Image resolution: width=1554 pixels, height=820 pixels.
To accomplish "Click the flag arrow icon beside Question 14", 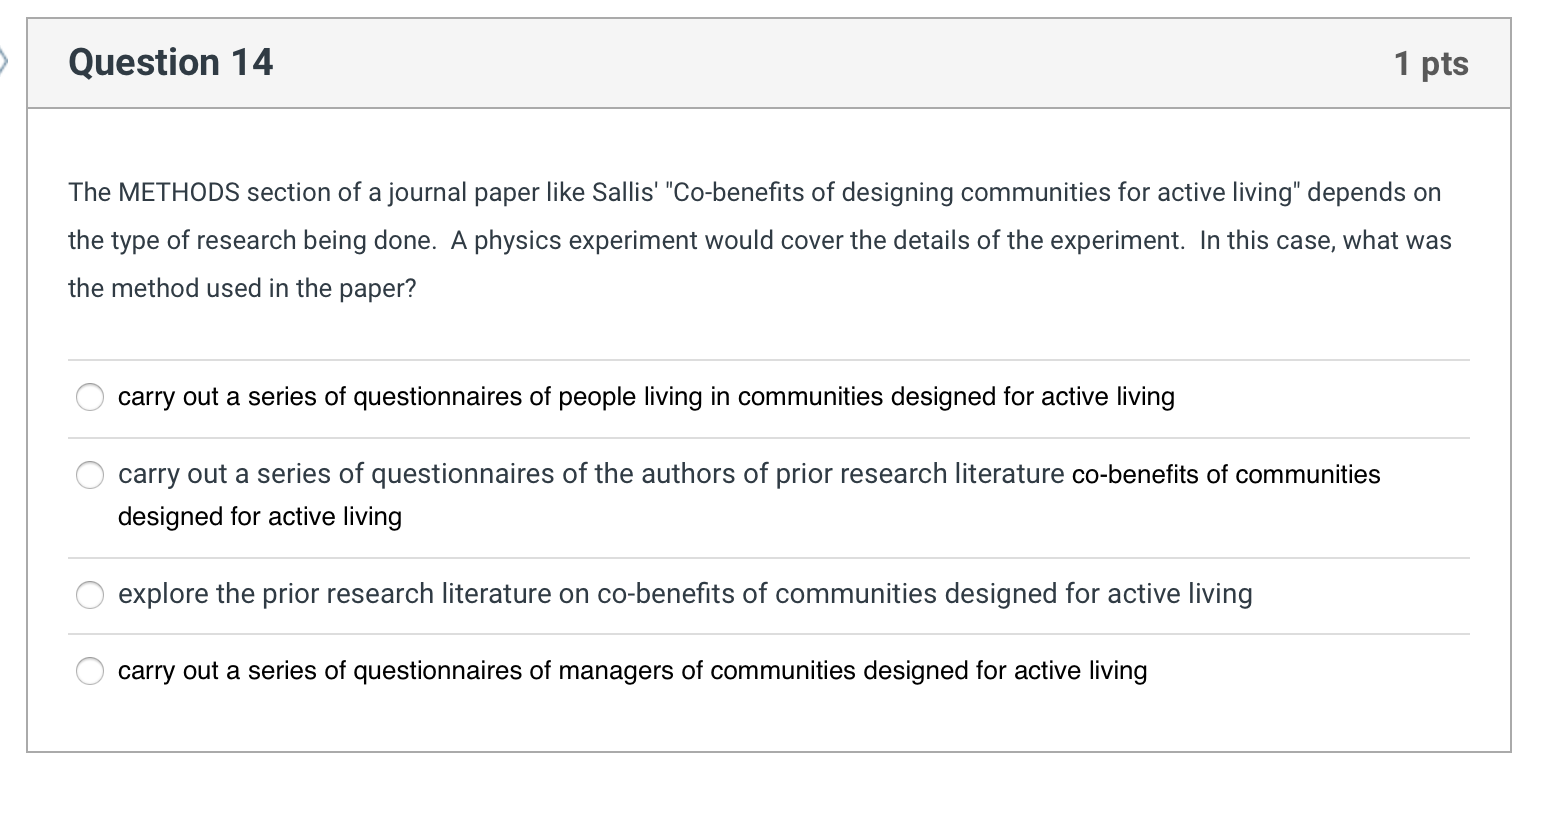I will (x=4, y=62).
